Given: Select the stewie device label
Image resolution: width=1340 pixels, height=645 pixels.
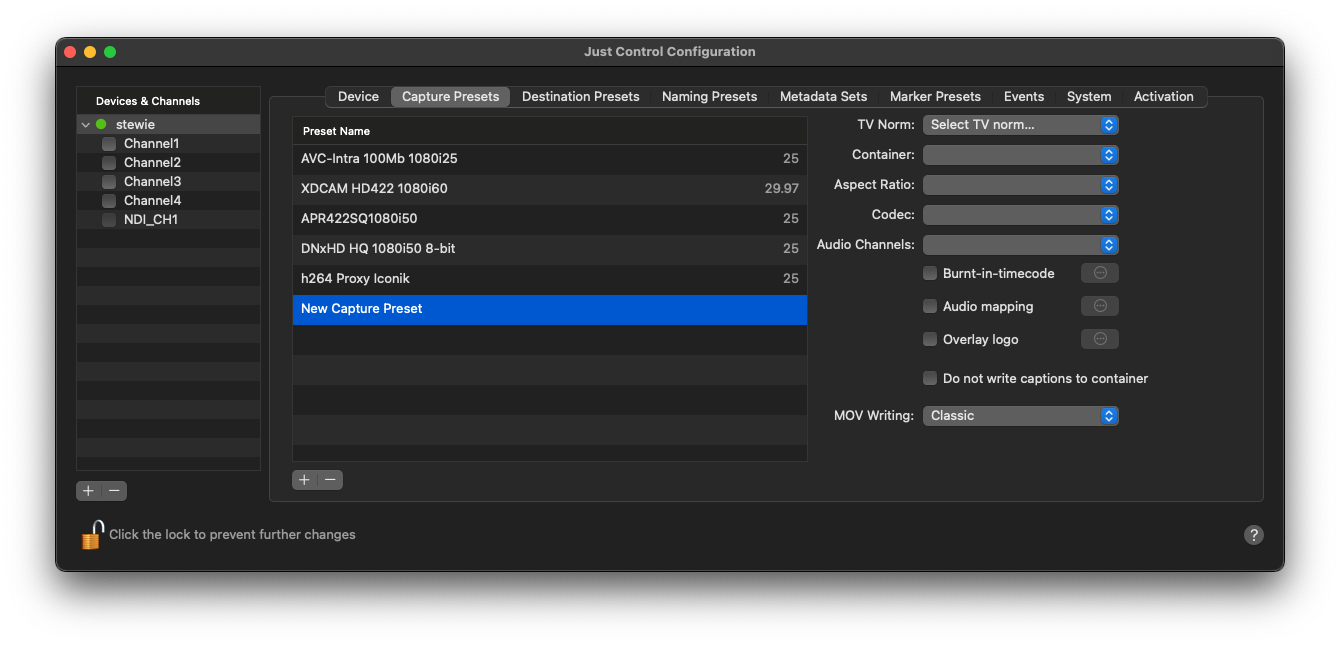Looking at the screenshot, I should click(x=135, y=125).
